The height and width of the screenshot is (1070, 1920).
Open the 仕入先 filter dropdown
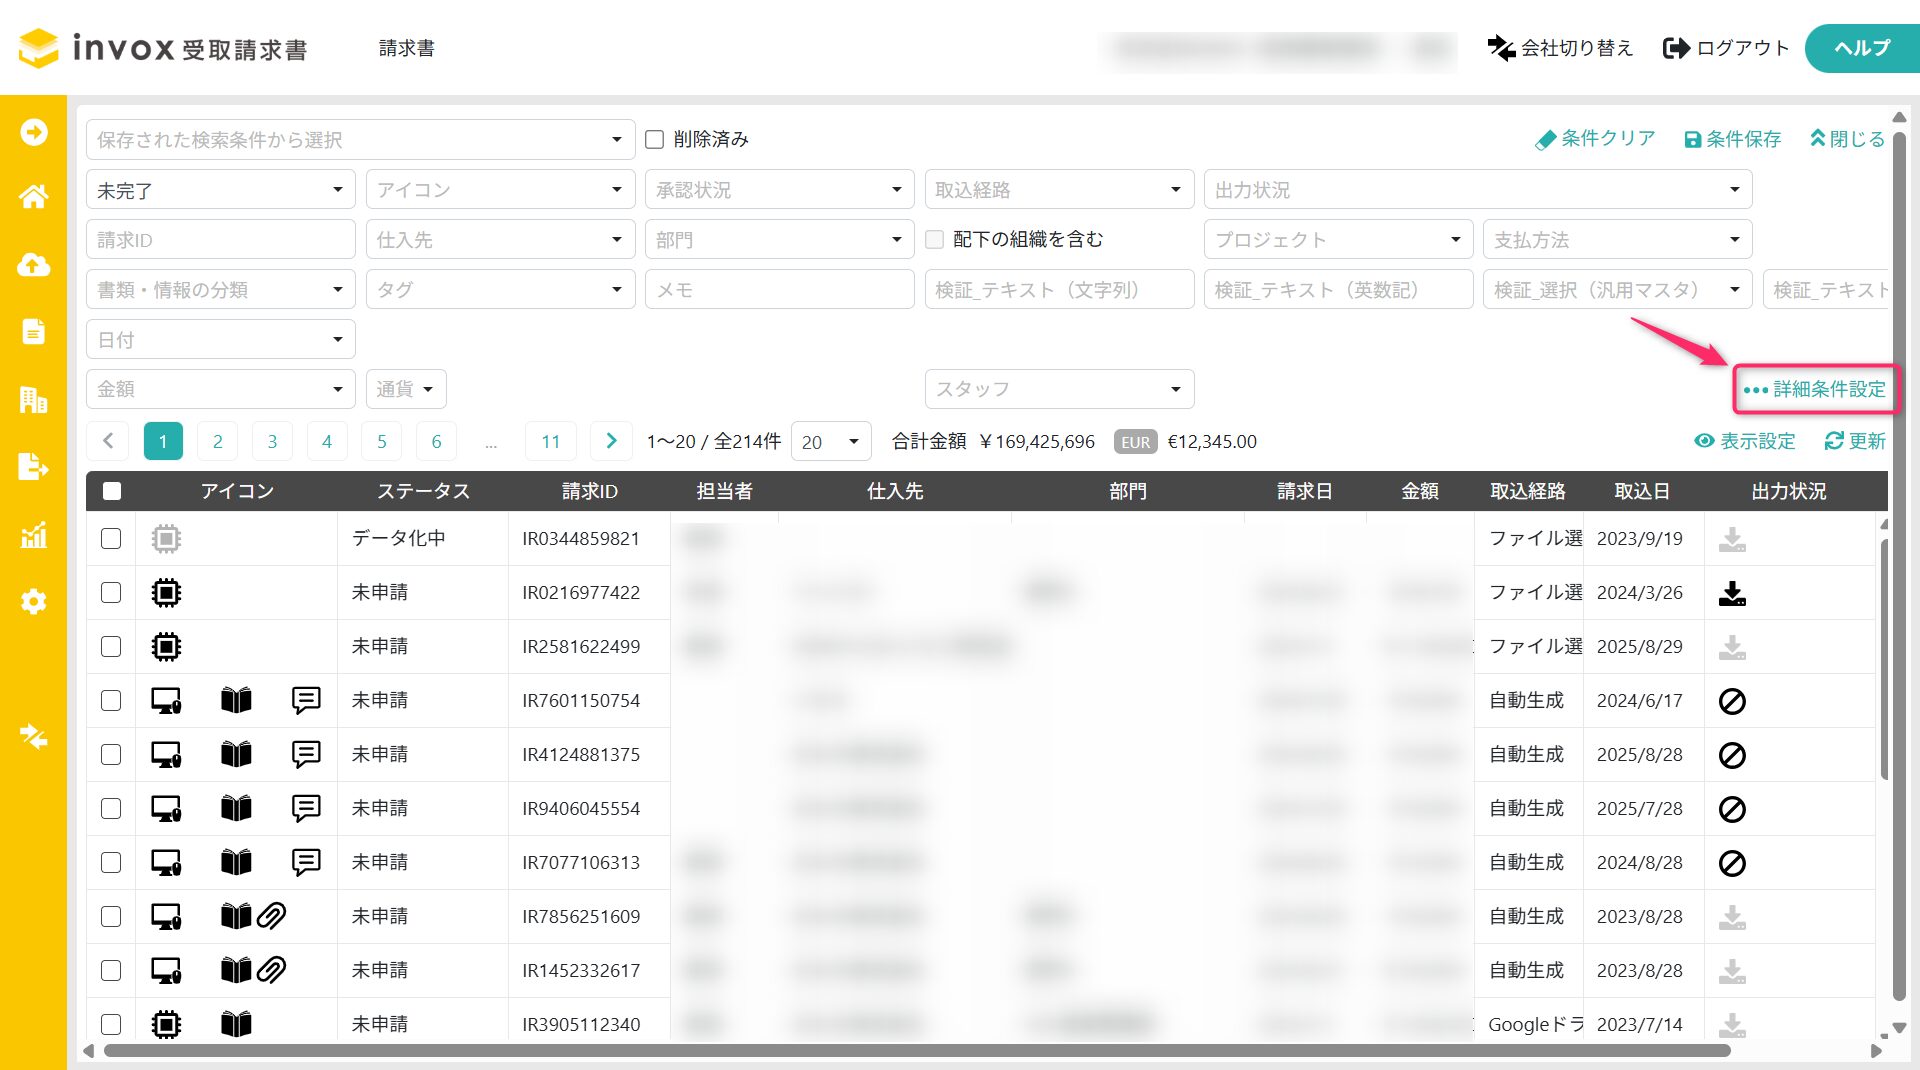499,240
